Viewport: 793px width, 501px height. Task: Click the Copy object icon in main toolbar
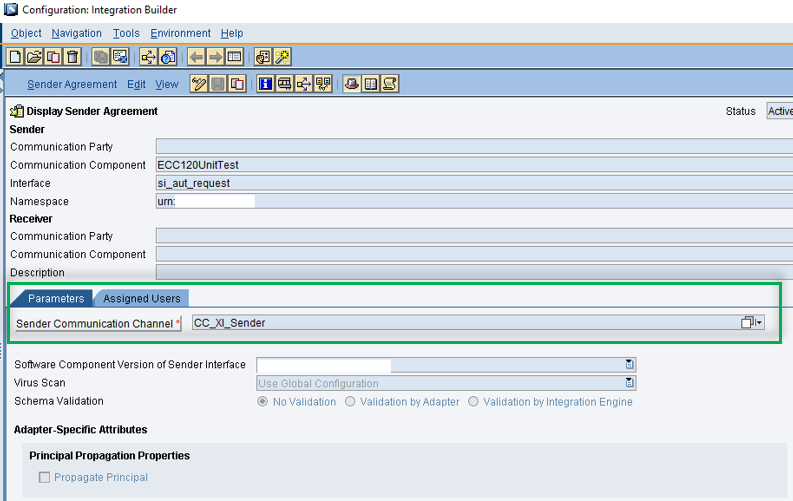pyautogui.click(x=53, y=57)
